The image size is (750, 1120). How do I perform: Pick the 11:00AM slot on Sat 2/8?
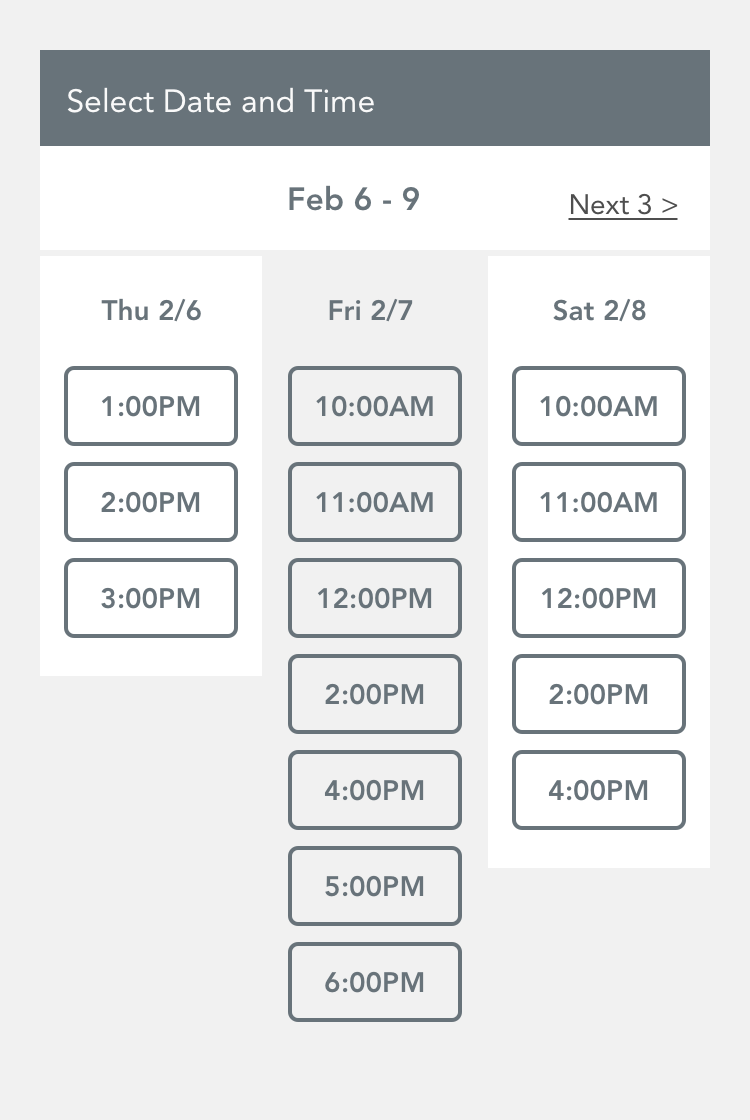[599, 502]
